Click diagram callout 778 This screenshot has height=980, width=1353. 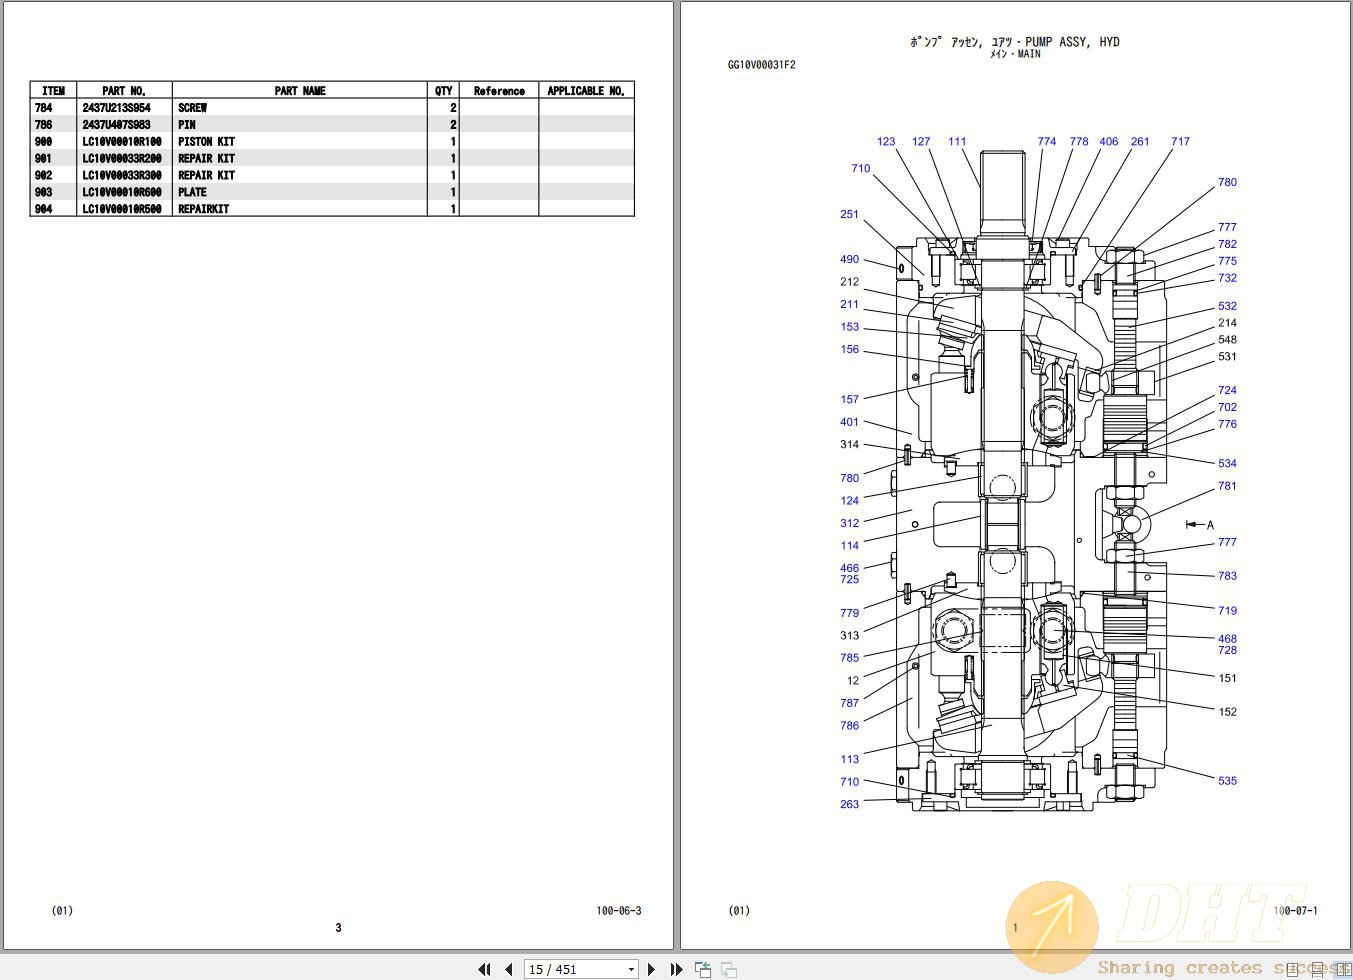pyautogui.click(x=1079, y=142)
